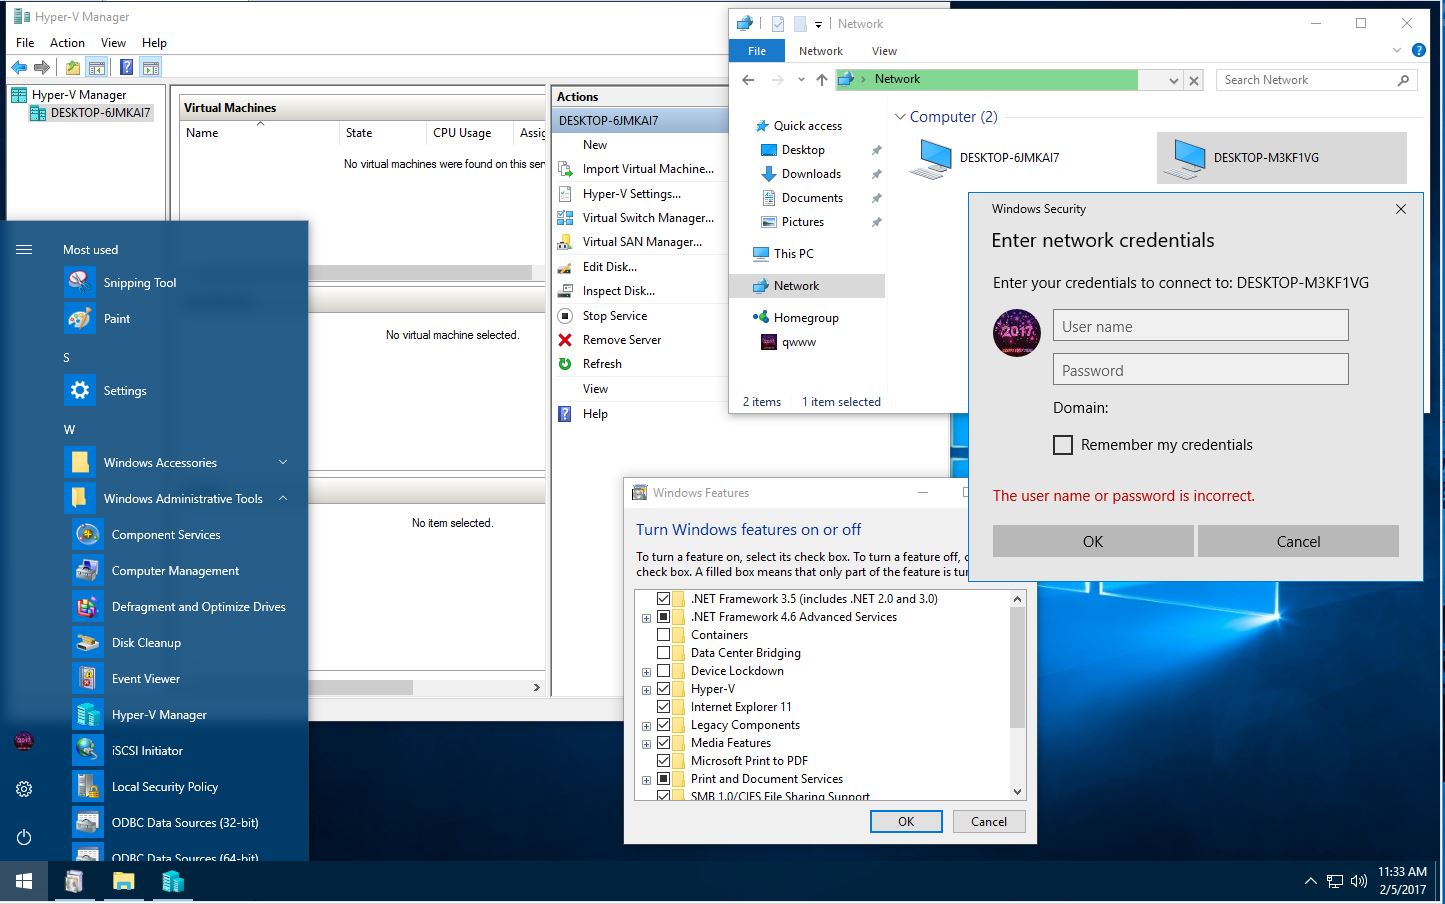Click the Help icon in Hyper-V Manager toolbar
This screenshot has height=904, width=1445.
click(x=126, y=68)
